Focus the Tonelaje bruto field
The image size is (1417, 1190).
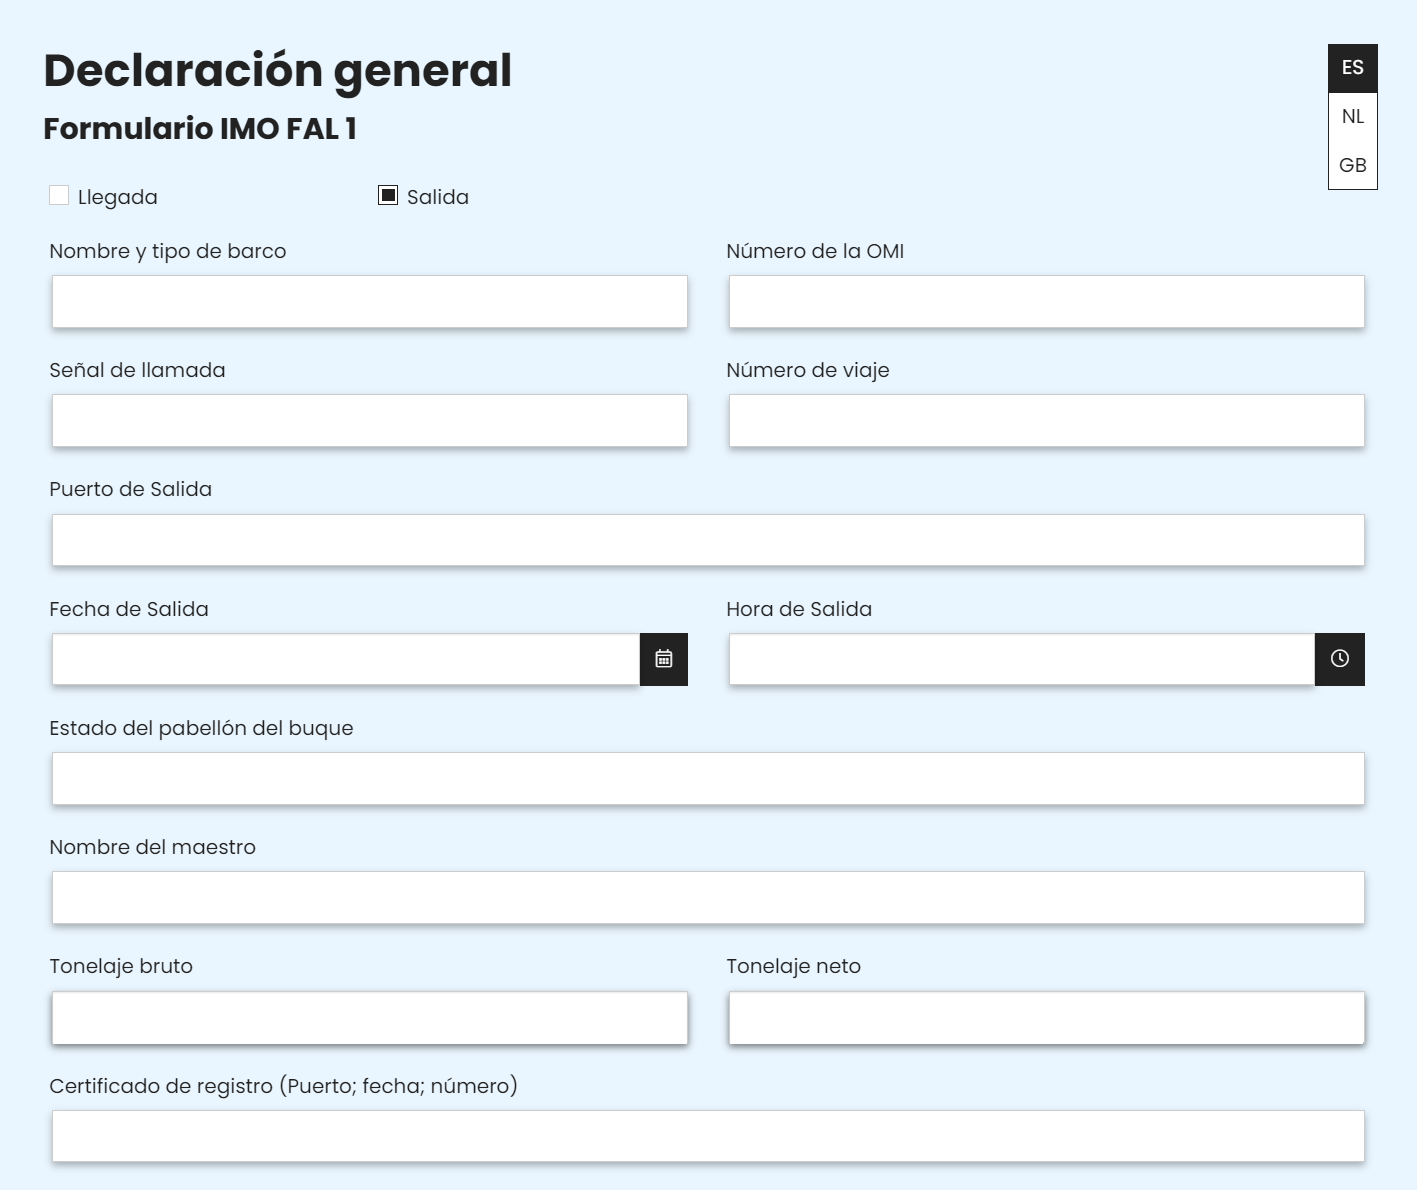point(369,1018)
